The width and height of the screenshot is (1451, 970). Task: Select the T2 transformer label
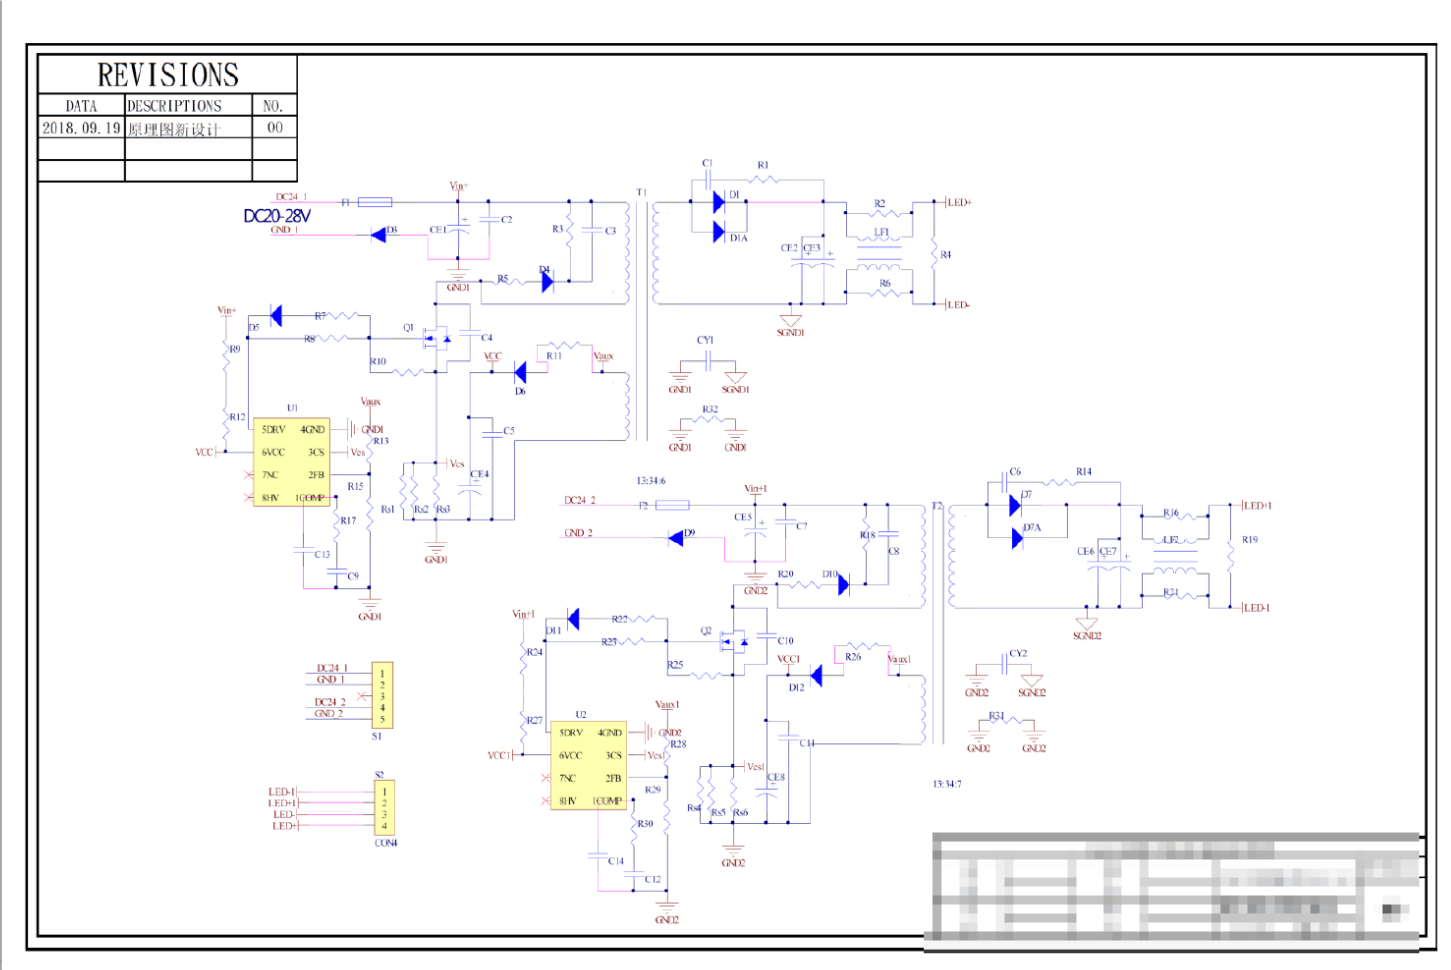click(937, 506)
